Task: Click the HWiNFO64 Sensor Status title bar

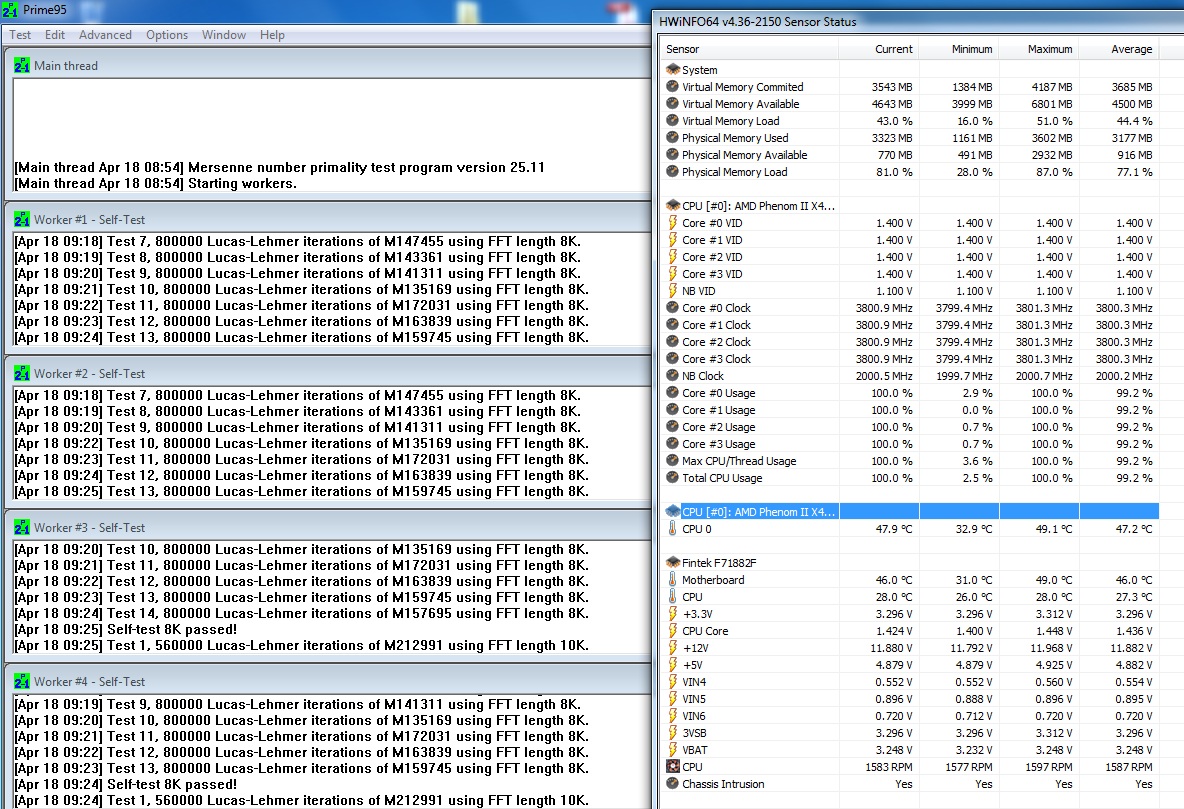Action: 917,21
